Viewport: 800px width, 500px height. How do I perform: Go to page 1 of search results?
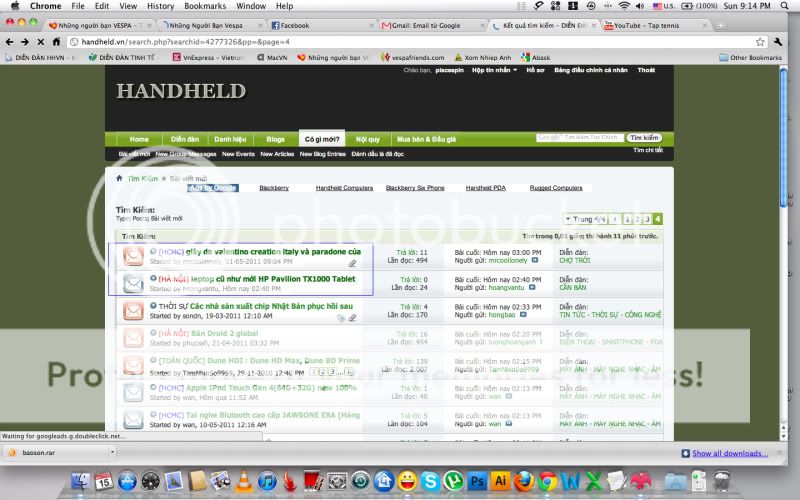click(x=627, y=218)
